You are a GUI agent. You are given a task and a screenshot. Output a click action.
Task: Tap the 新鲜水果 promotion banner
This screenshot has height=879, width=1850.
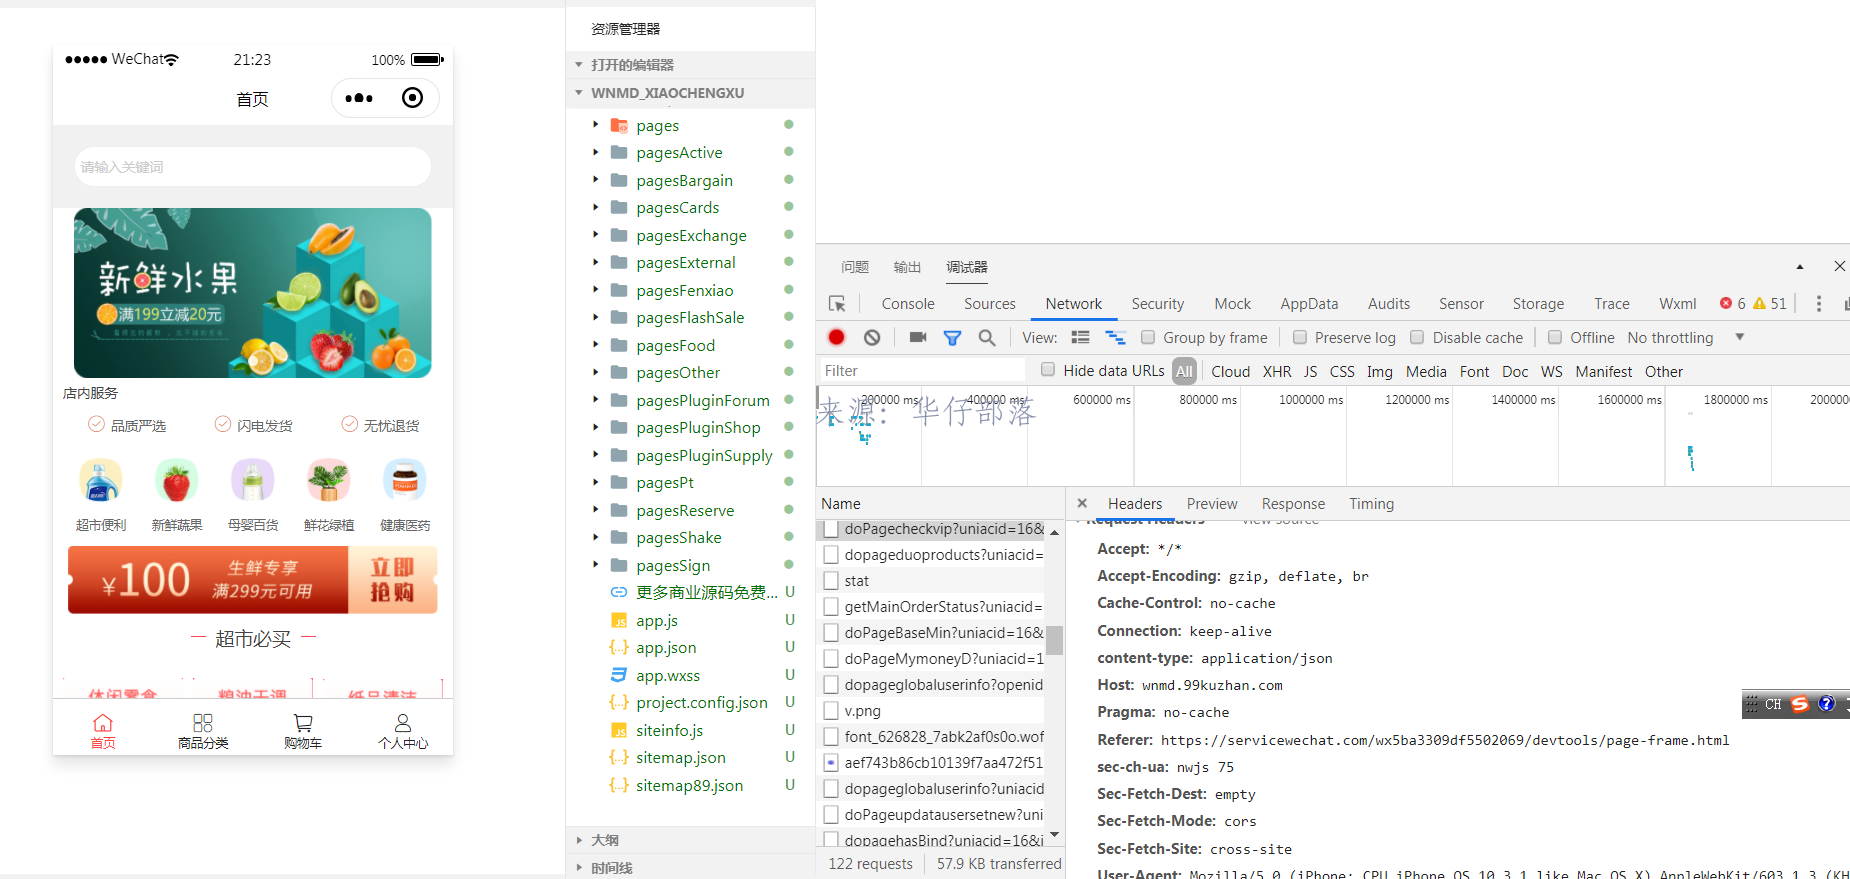click(253, 293)
